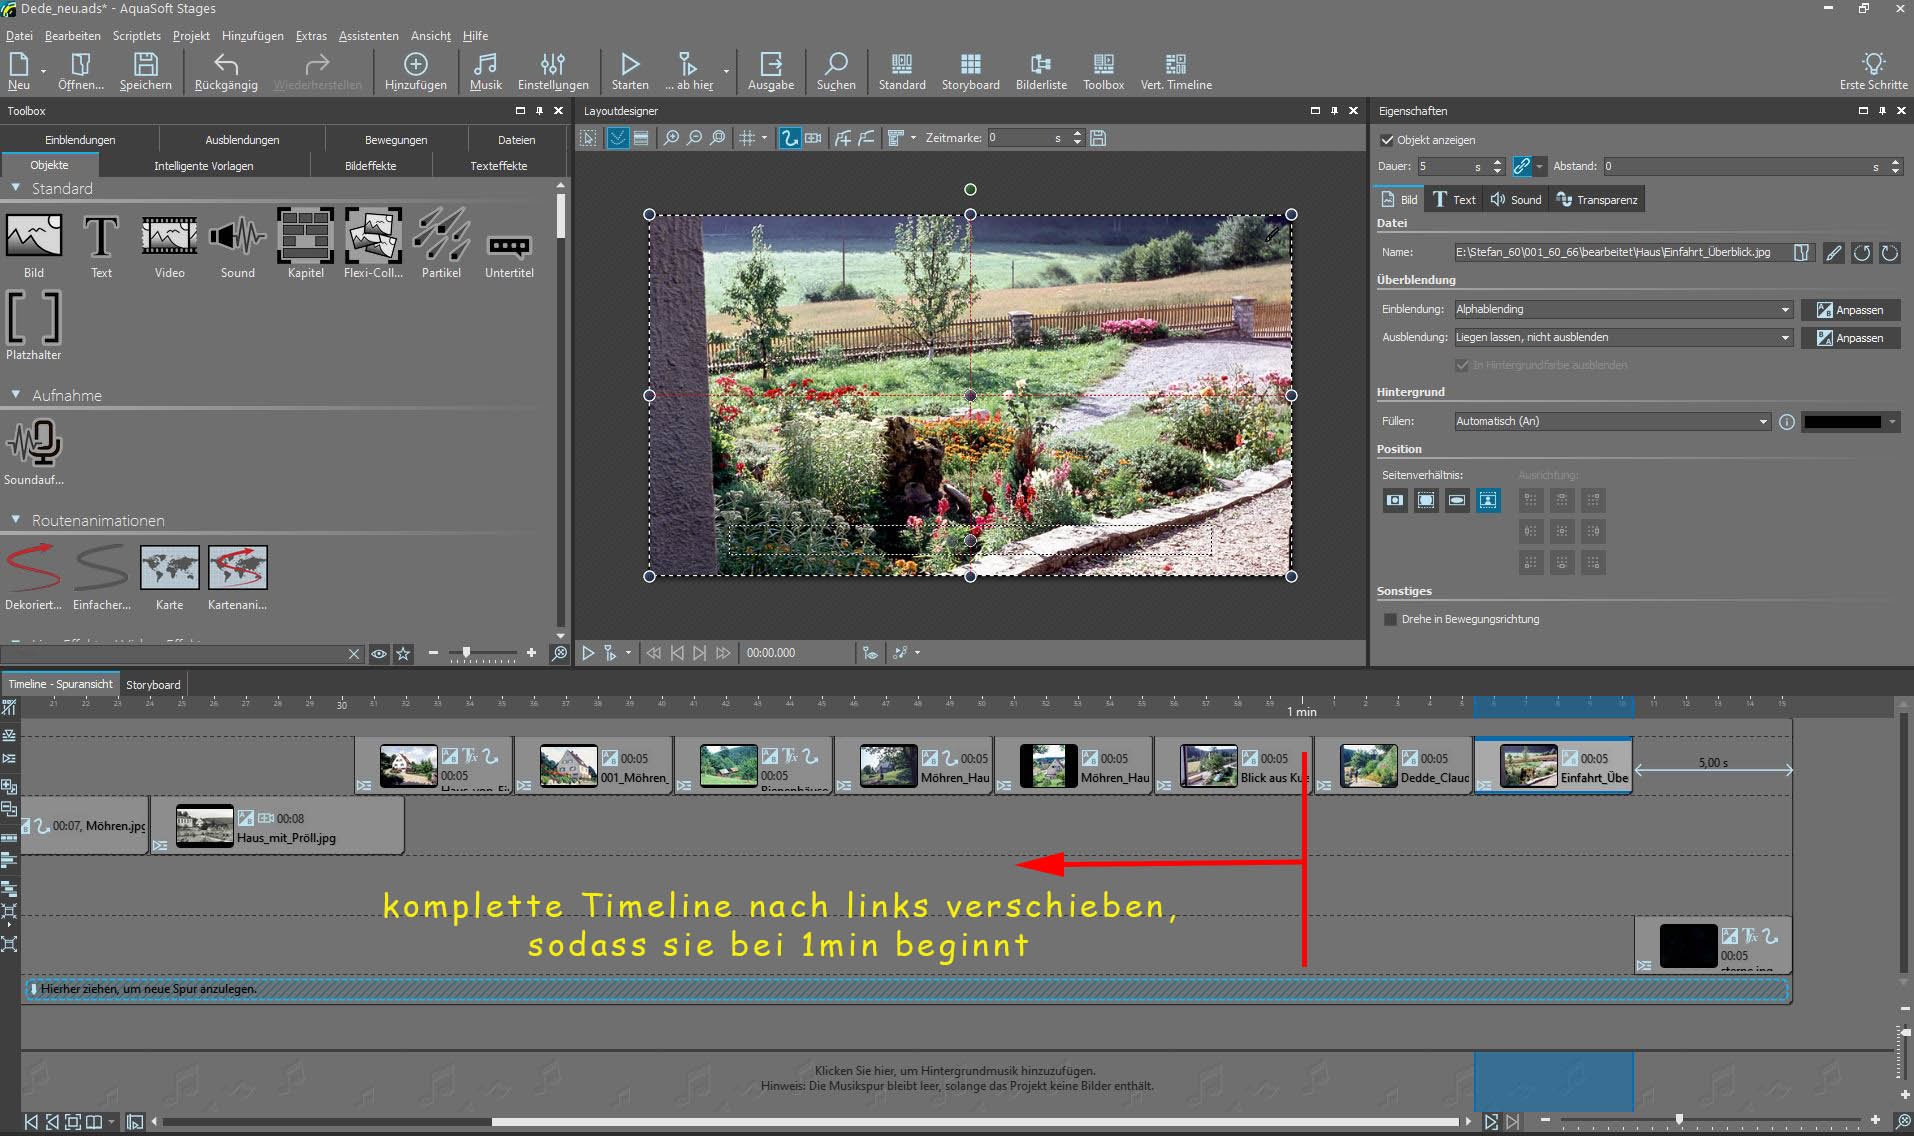Click the Musik toolbar button
The height and width of the screenshot is (1136, 1914).
(485, 71)
